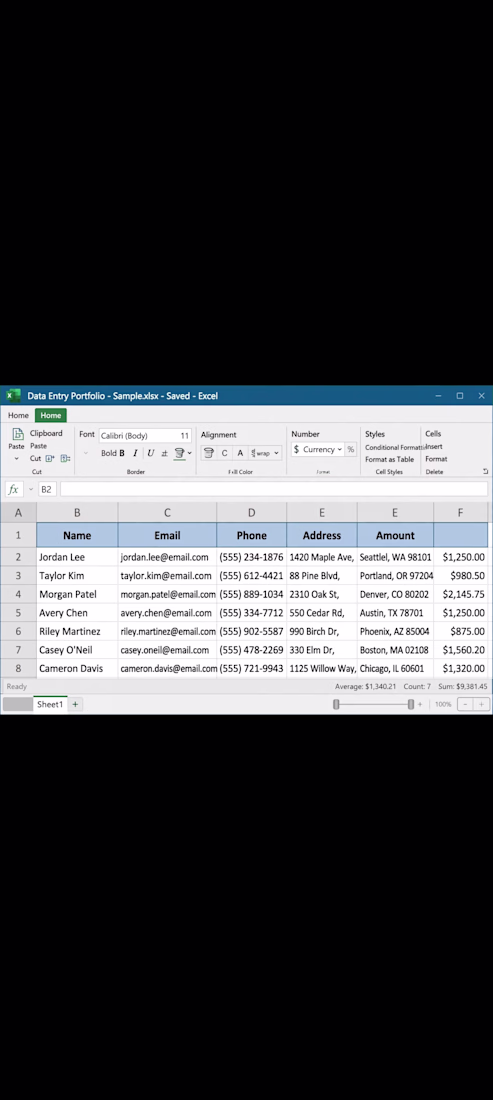
Task: Toggle italic formatting
Action: (x=135, y=453)
